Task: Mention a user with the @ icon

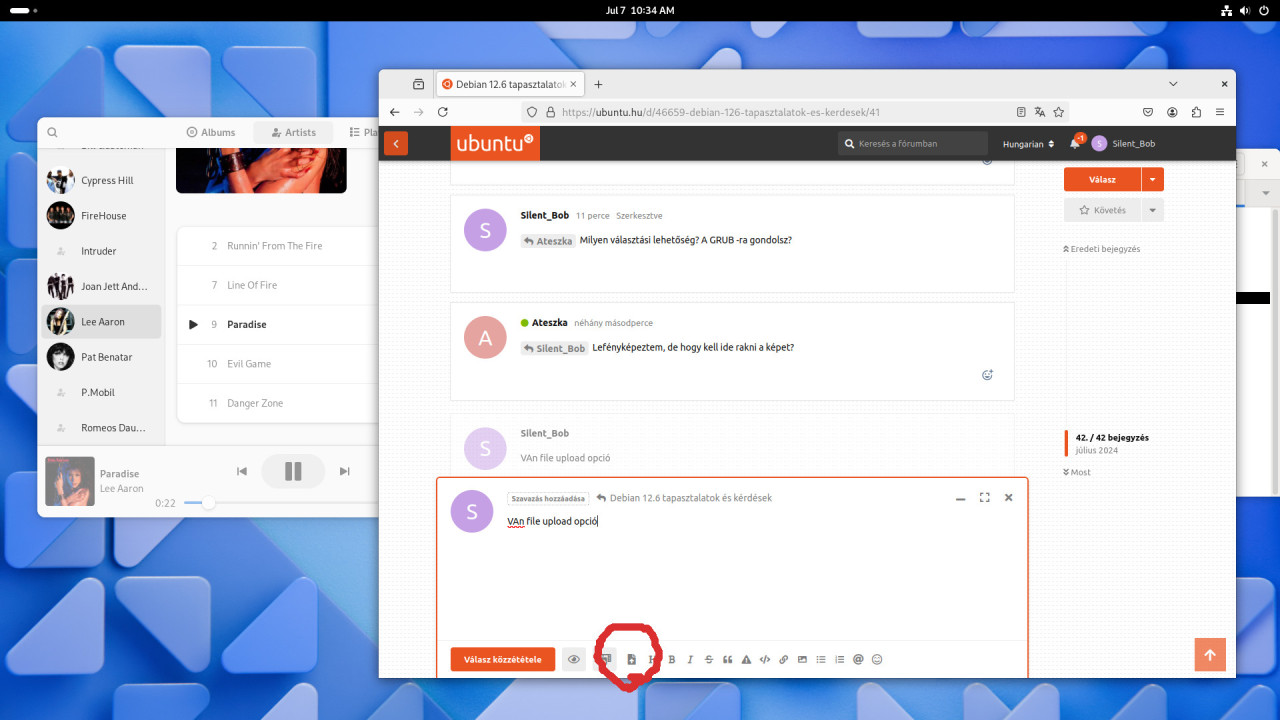Action: point(858,659)
